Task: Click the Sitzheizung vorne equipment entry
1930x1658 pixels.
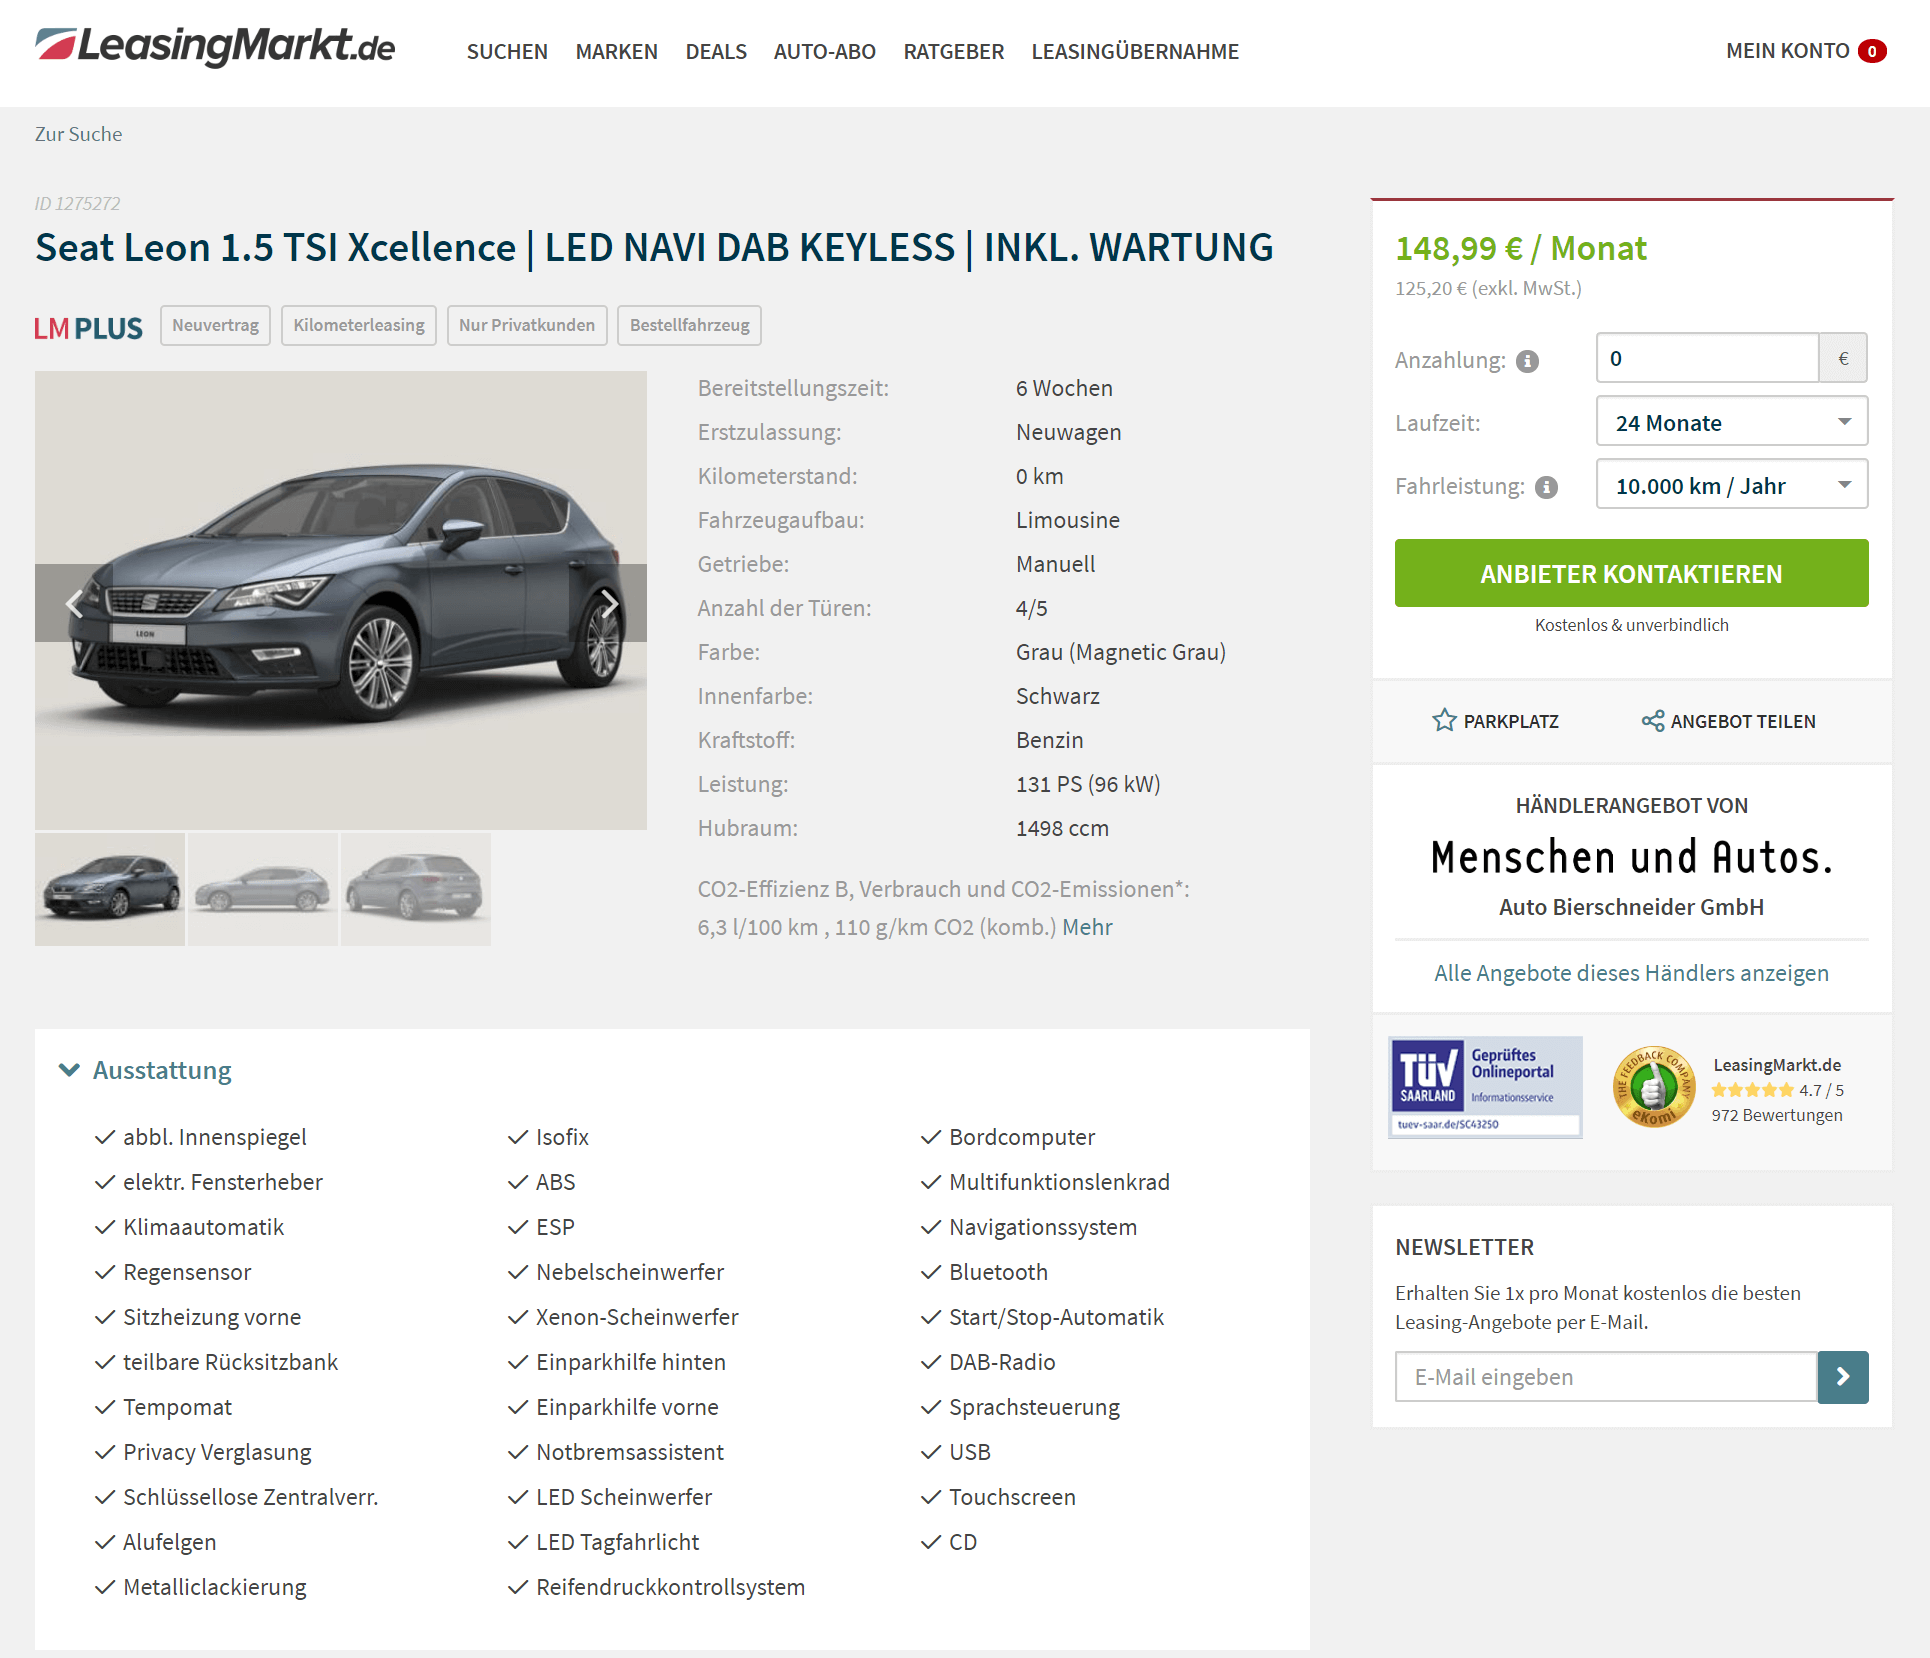Action: pyautogui.click(x=212, y=1317)
